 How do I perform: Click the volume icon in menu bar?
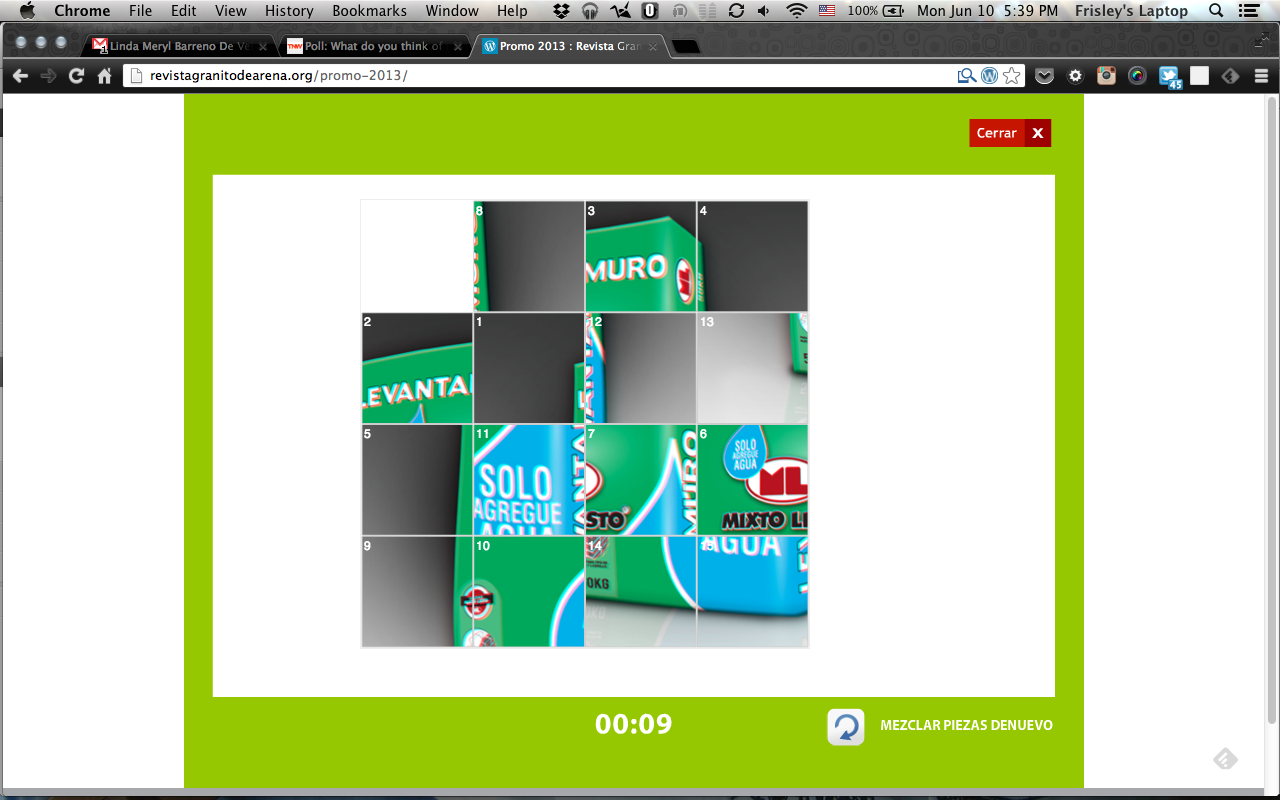coord(764,11)
